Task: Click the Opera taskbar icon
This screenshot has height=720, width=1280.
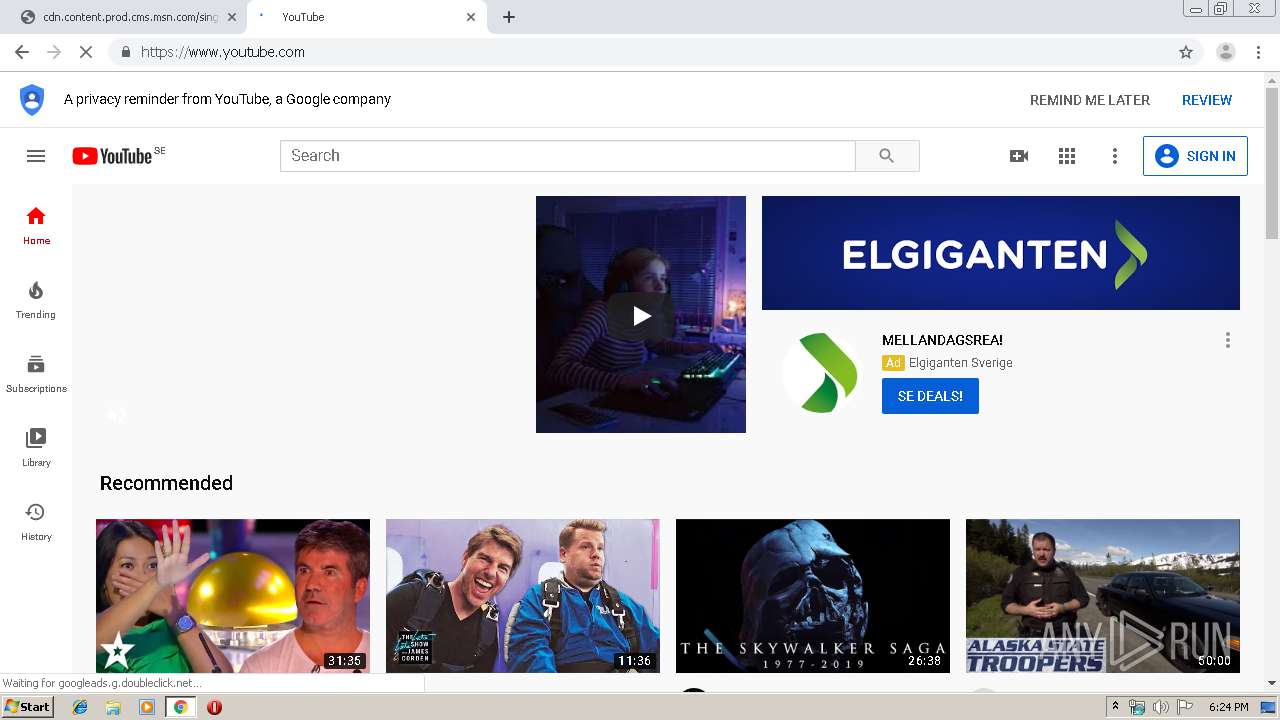Action: 214,707
